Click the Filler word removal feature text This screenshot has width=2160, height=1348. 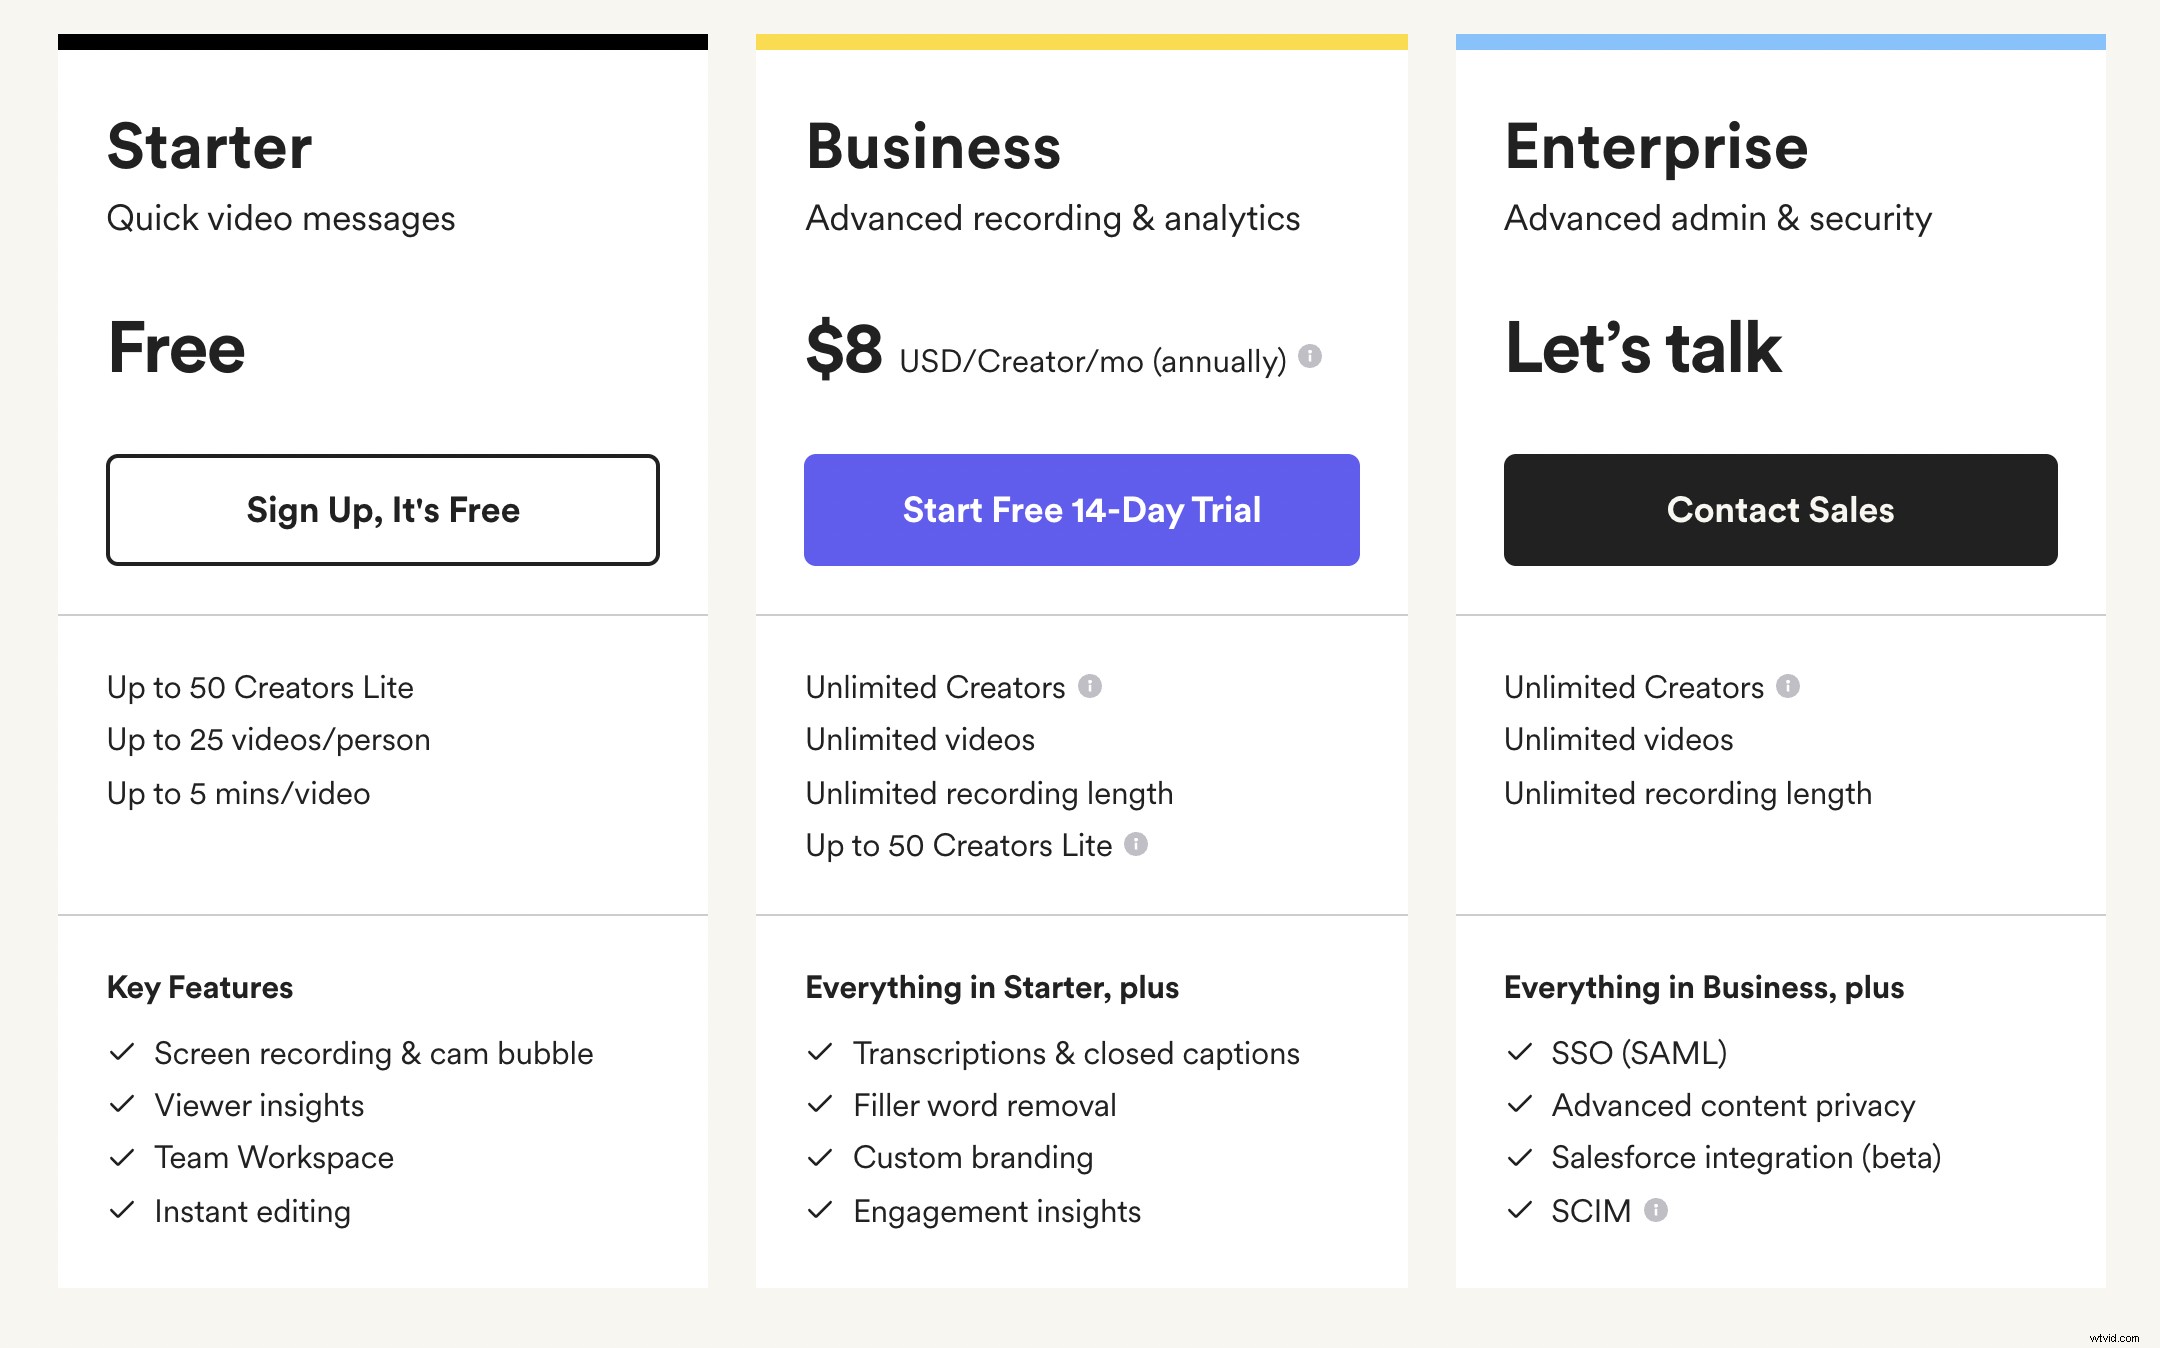tap(984, 1105)
